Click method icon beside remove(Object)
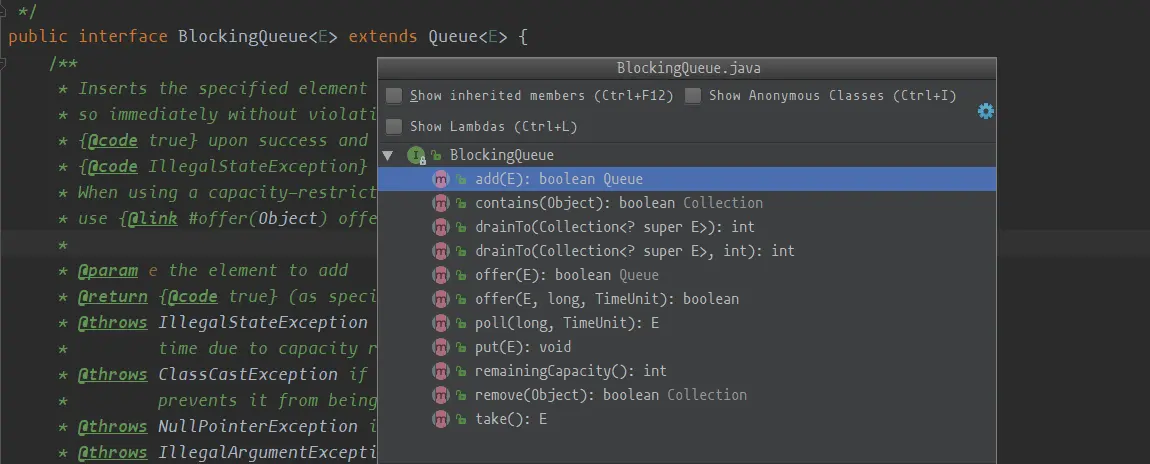This screenshot has width=1150, height=464. [x=441, y=394]
